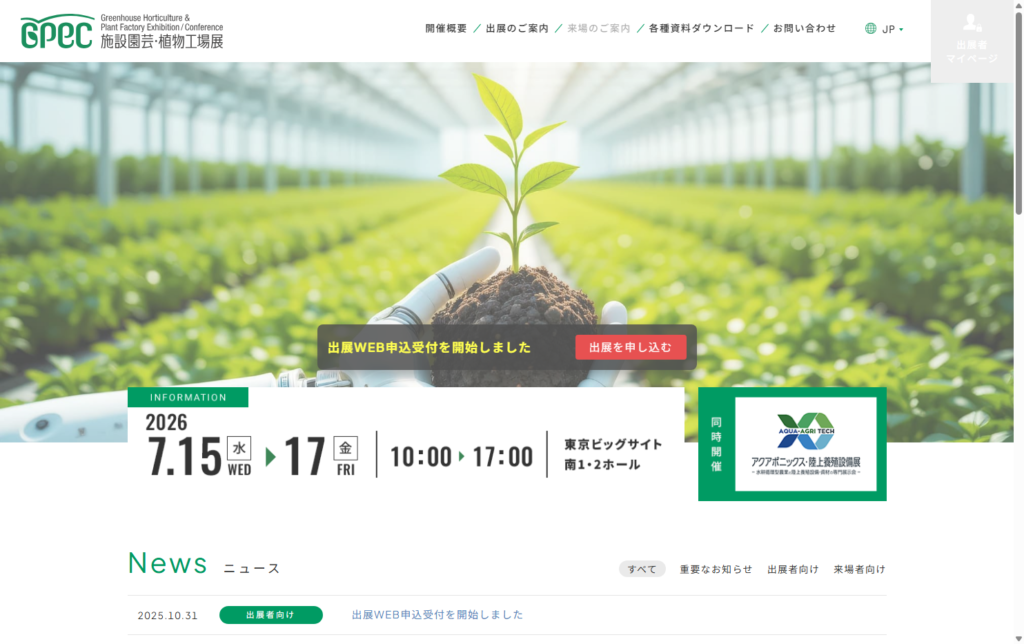The width and height of the screenshot is (1024, 644).
Task: Click the GPEC logo in the header
Action: [122, 32]
